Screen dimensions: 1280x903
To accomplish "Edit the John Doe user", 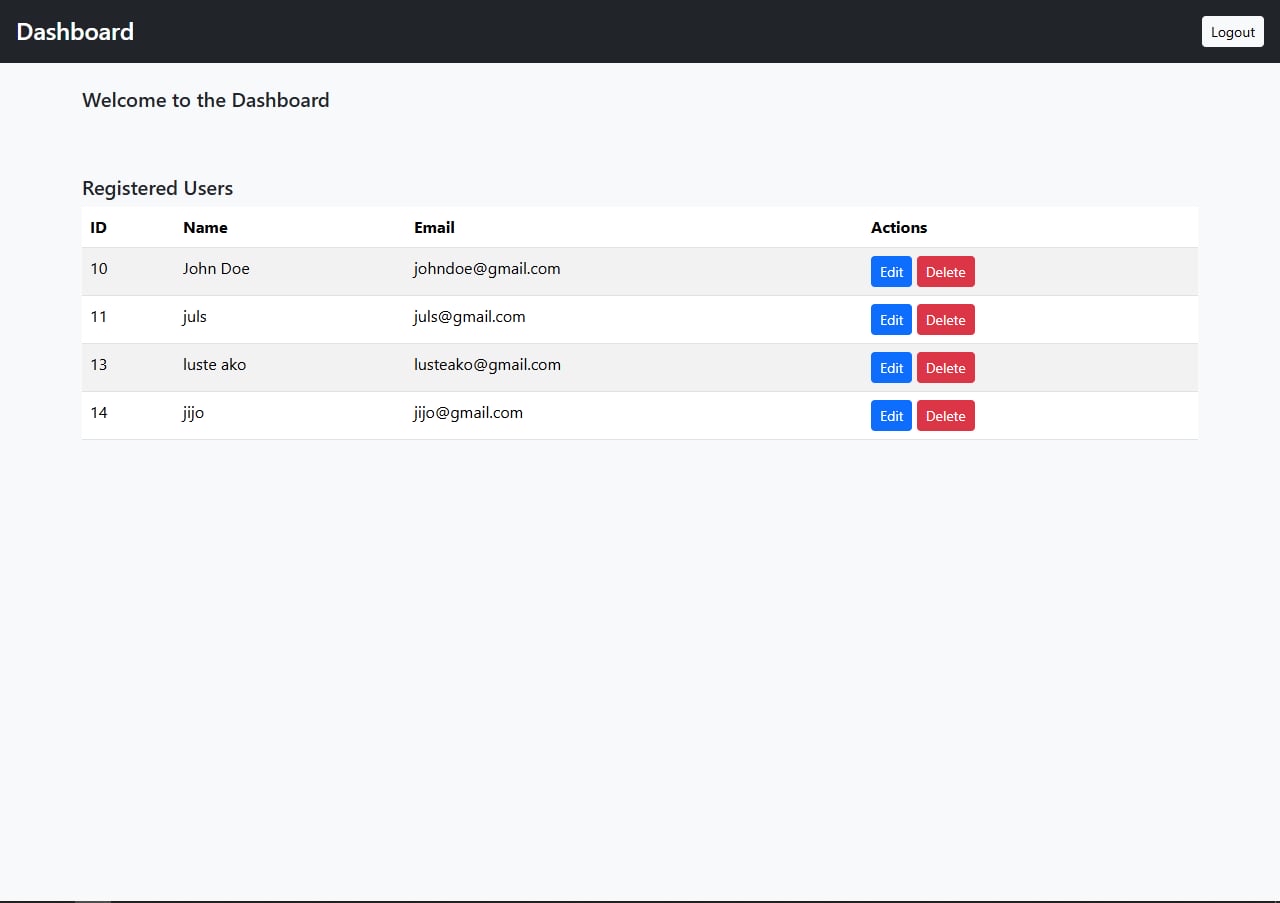I will pyautogui.click(x=891, y=272).
